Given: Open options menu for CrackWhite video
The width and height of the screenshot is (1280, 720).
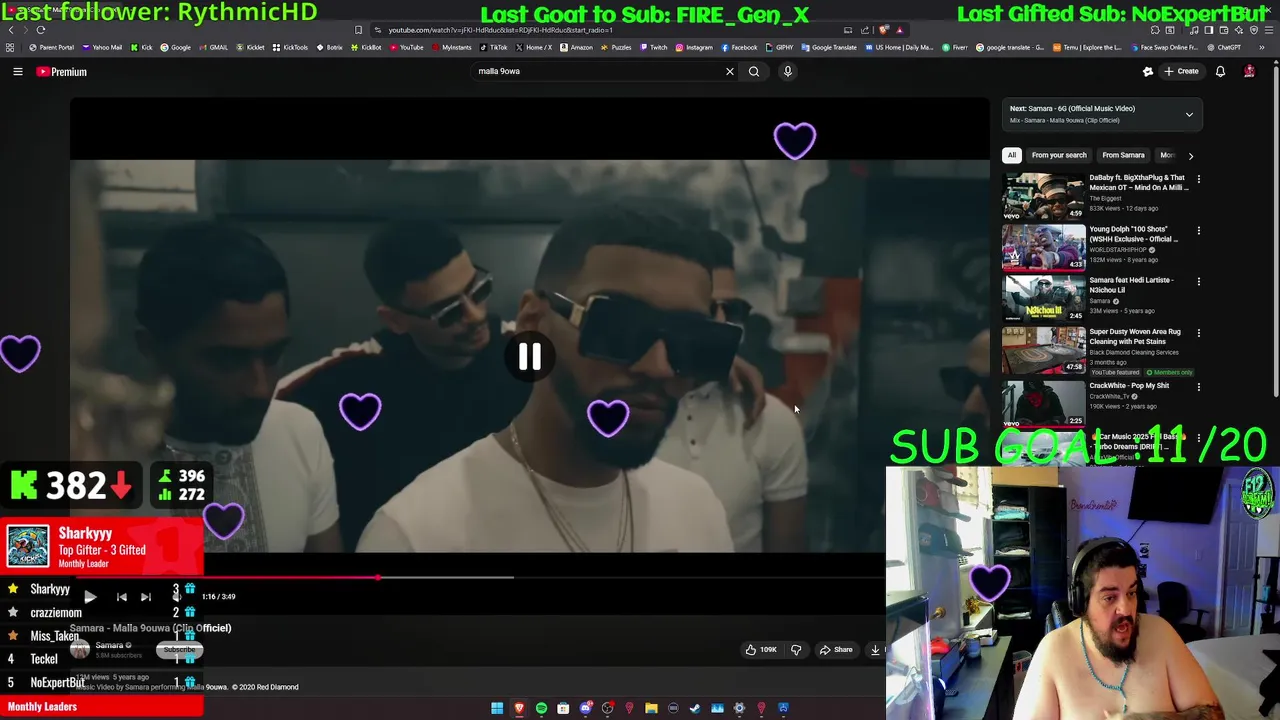Looking at the screenshot, I should (x=1199, y=387).
